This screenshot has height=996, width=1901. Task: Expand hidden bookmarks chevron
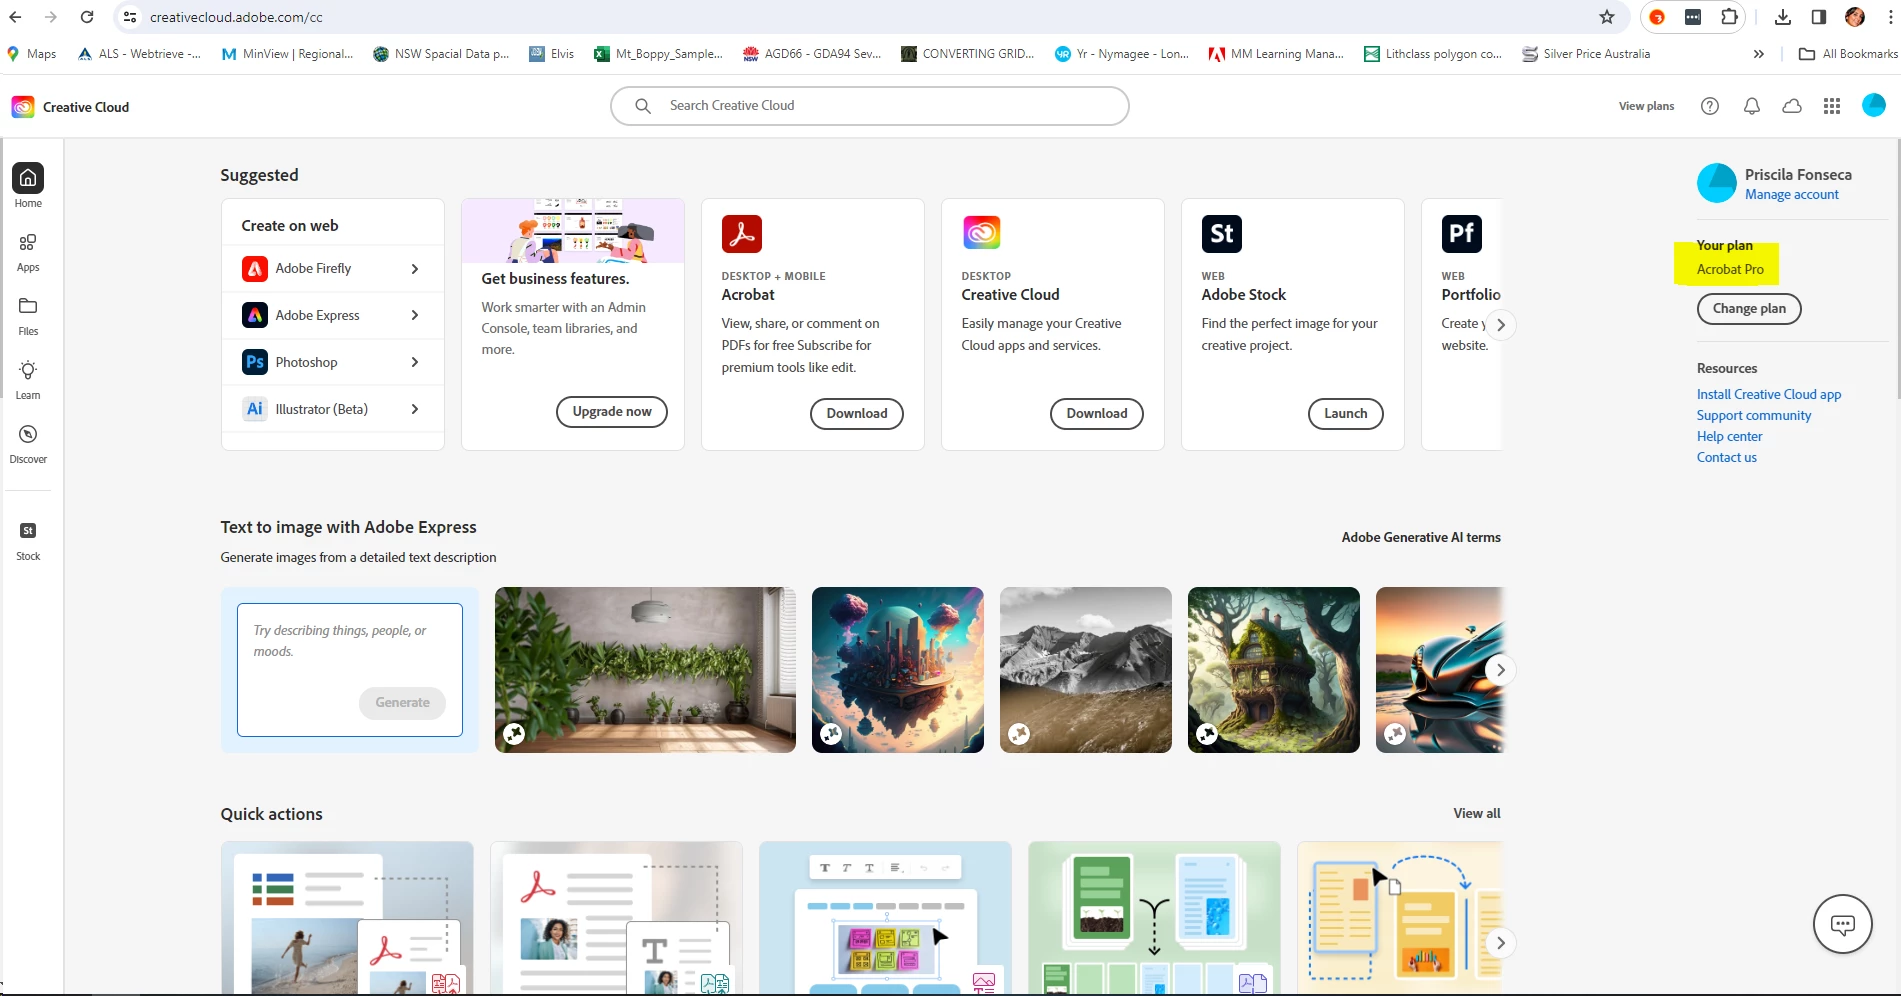1759,54
